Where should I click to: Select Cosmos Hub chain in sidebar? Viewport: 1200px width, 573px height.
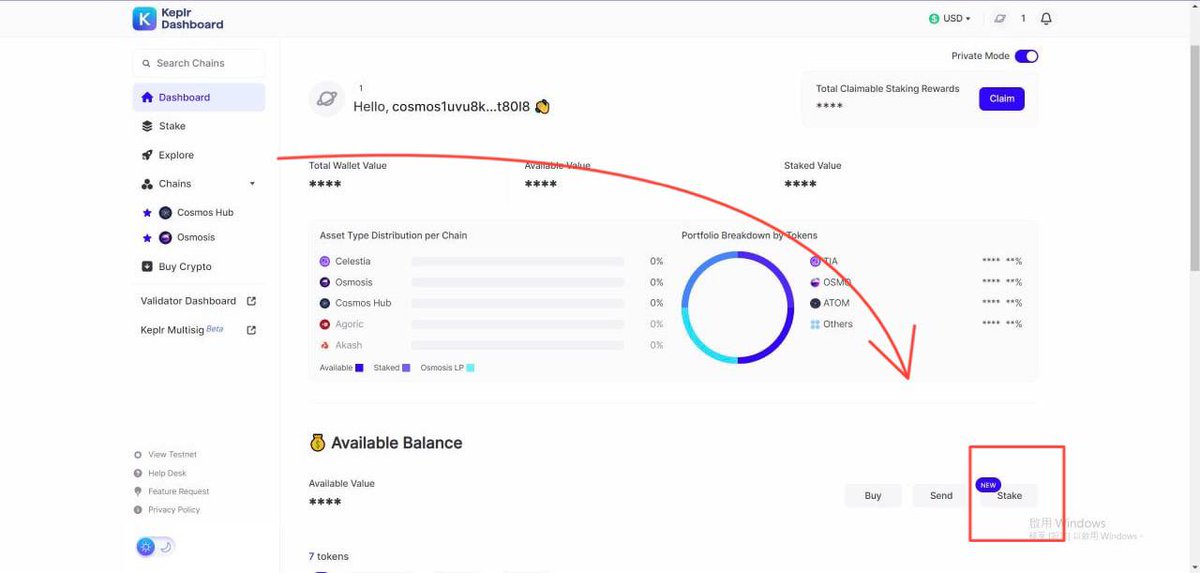(x=205, y=212)
